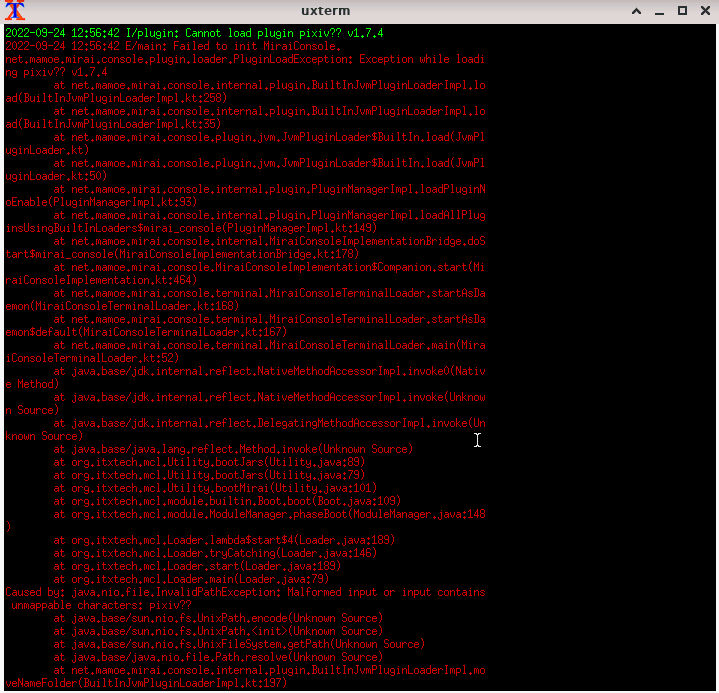Click the uxterm title text

[326, 11]
